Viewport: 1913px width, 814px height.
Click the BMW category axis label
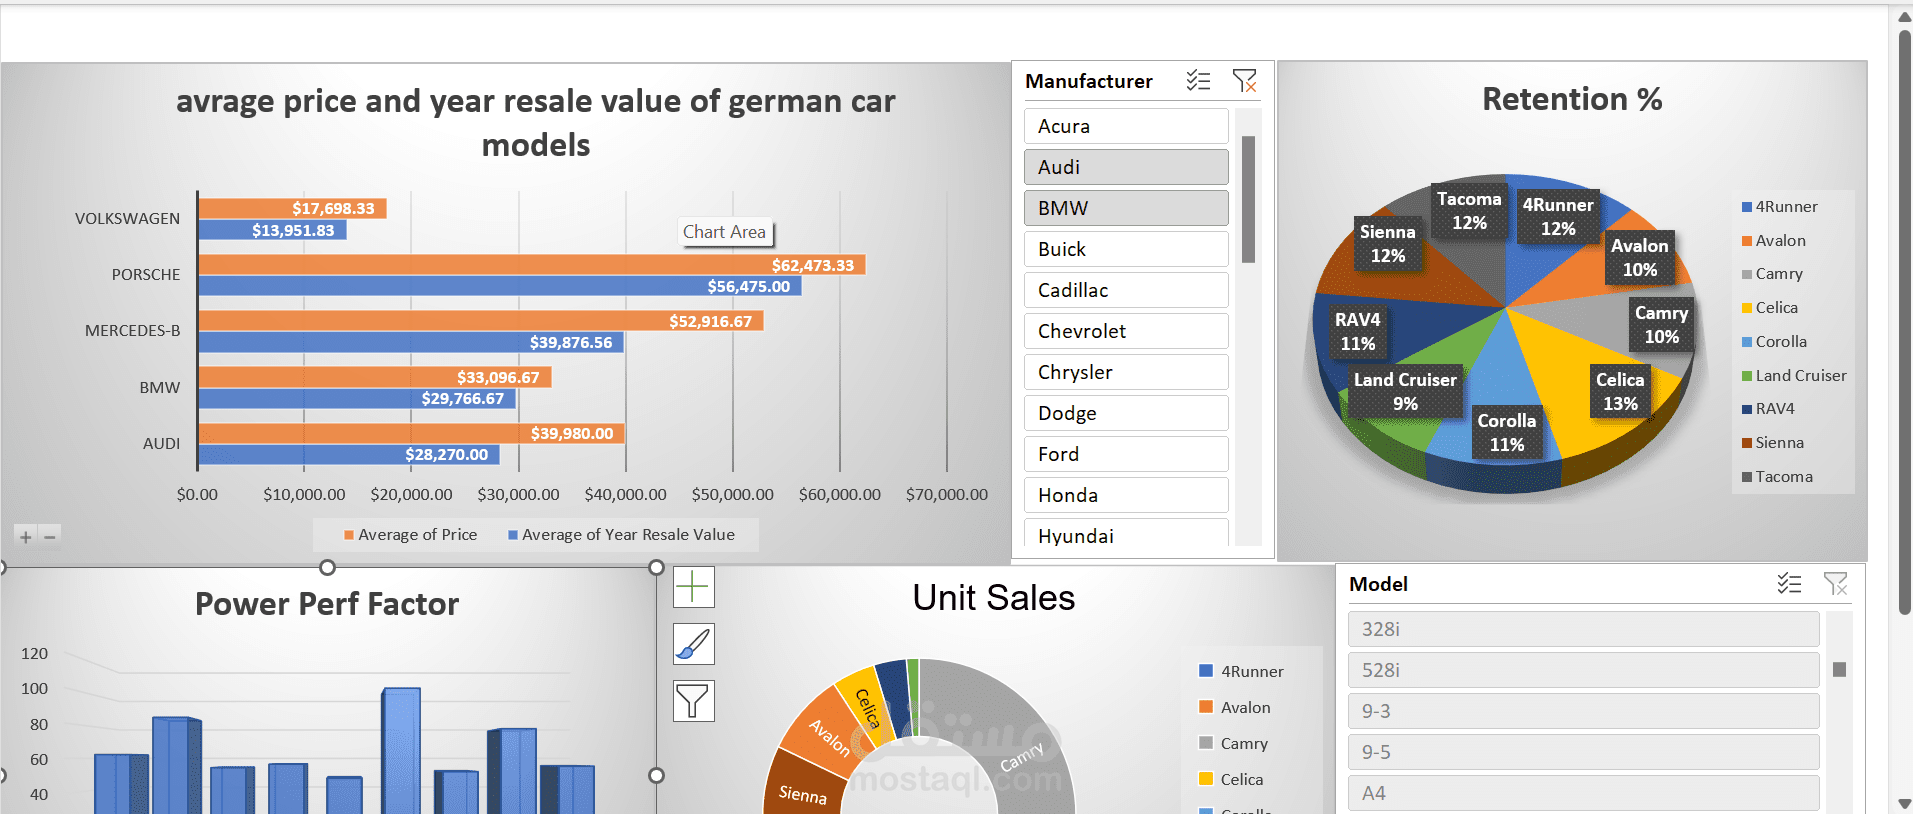160,388
